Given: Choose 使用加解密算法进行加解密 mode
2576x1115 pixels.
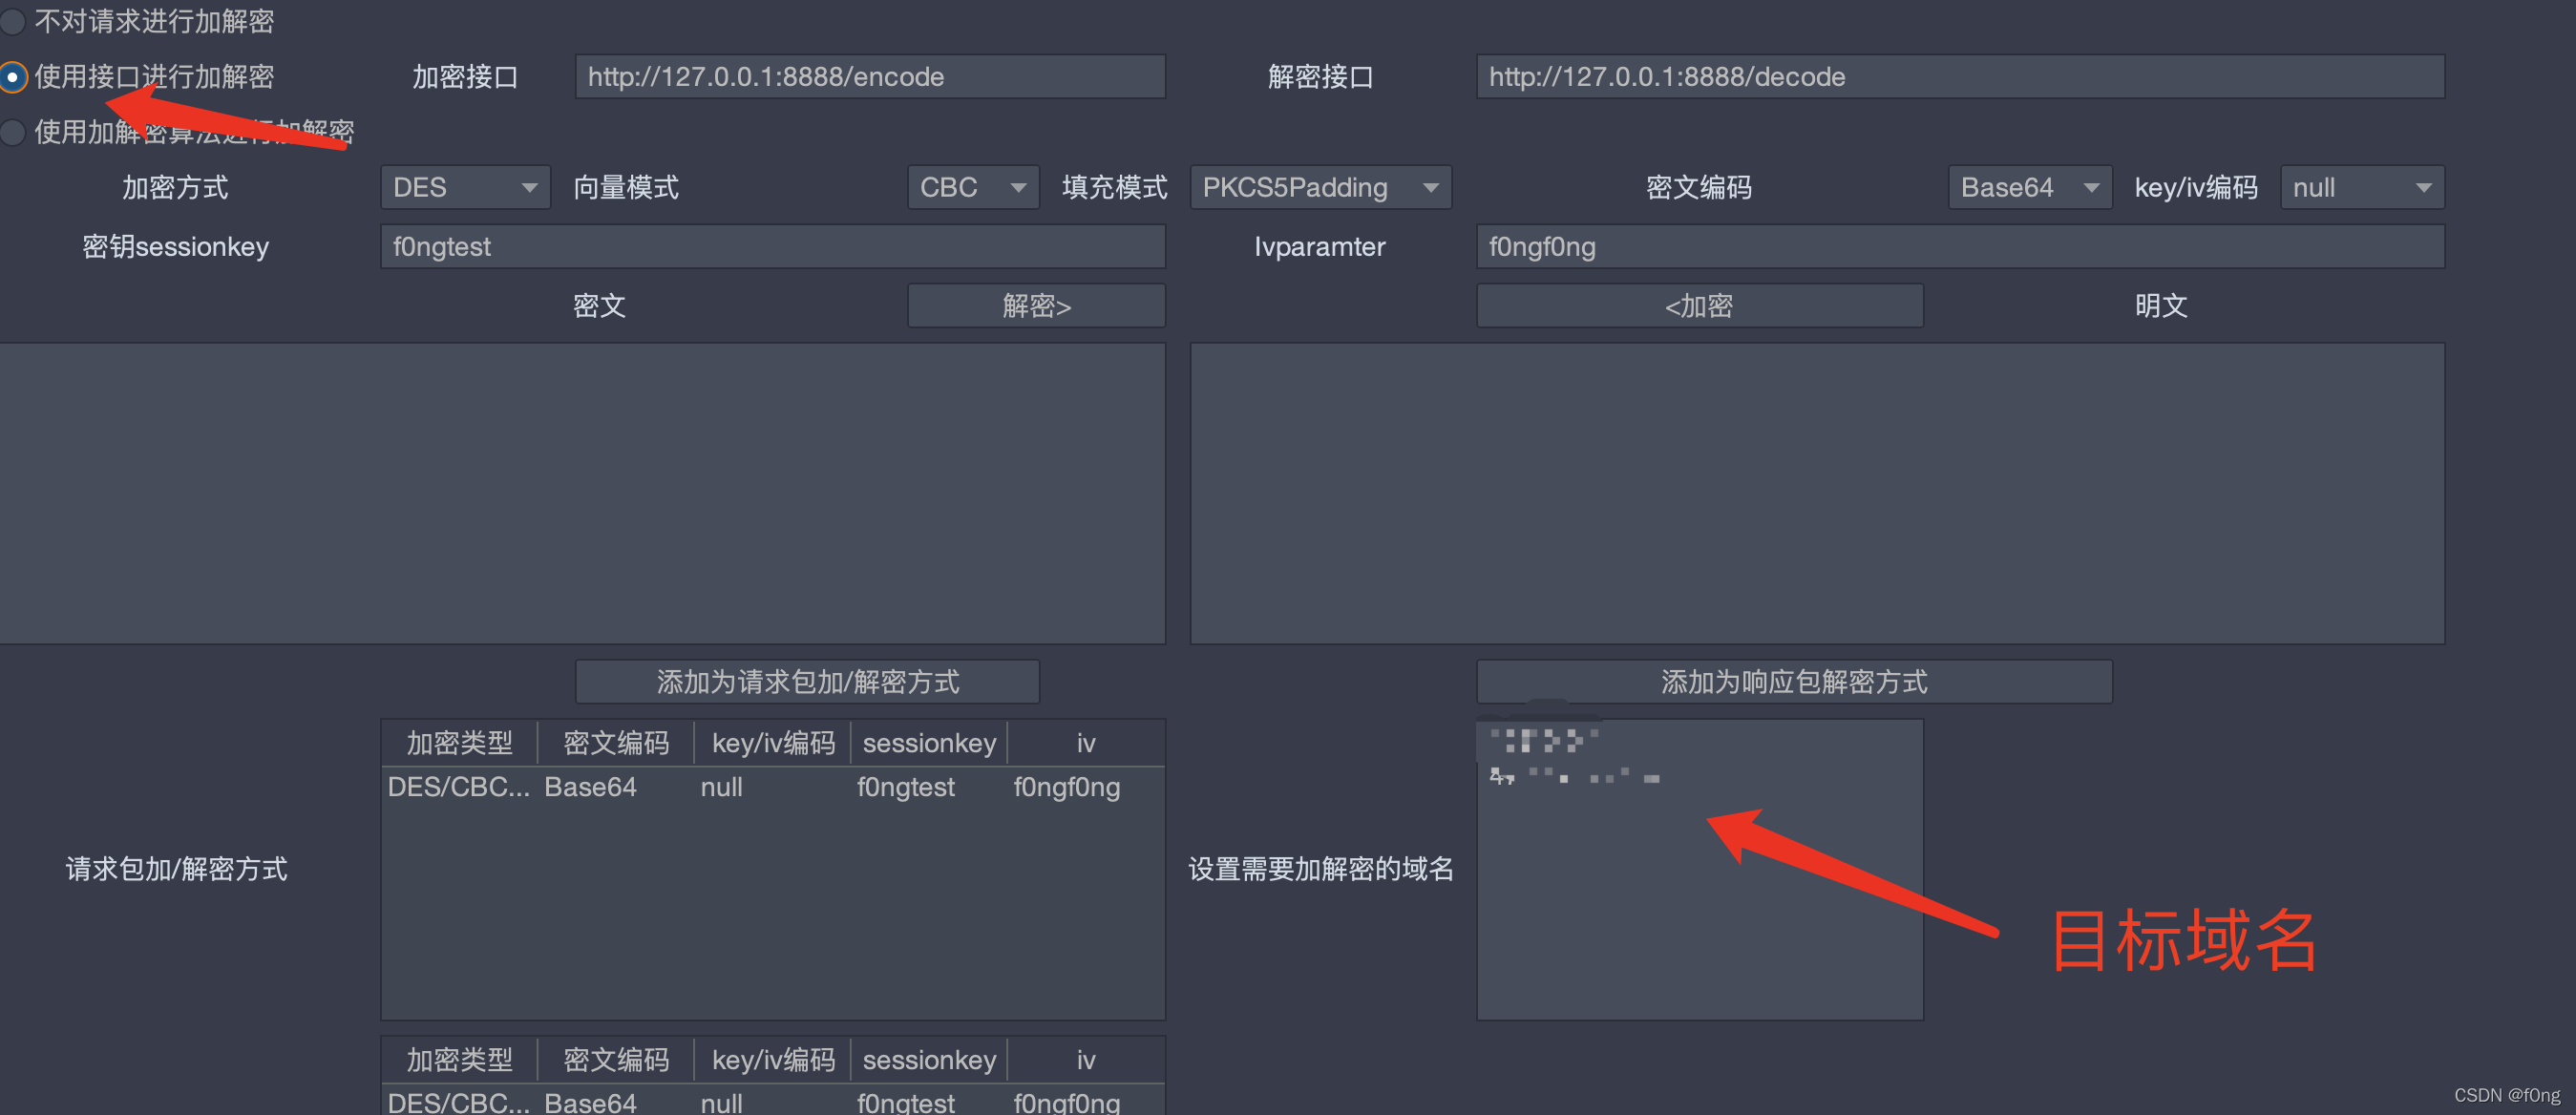Looking at the screenshot, I should pyautogui.click(x=13, y=131).
